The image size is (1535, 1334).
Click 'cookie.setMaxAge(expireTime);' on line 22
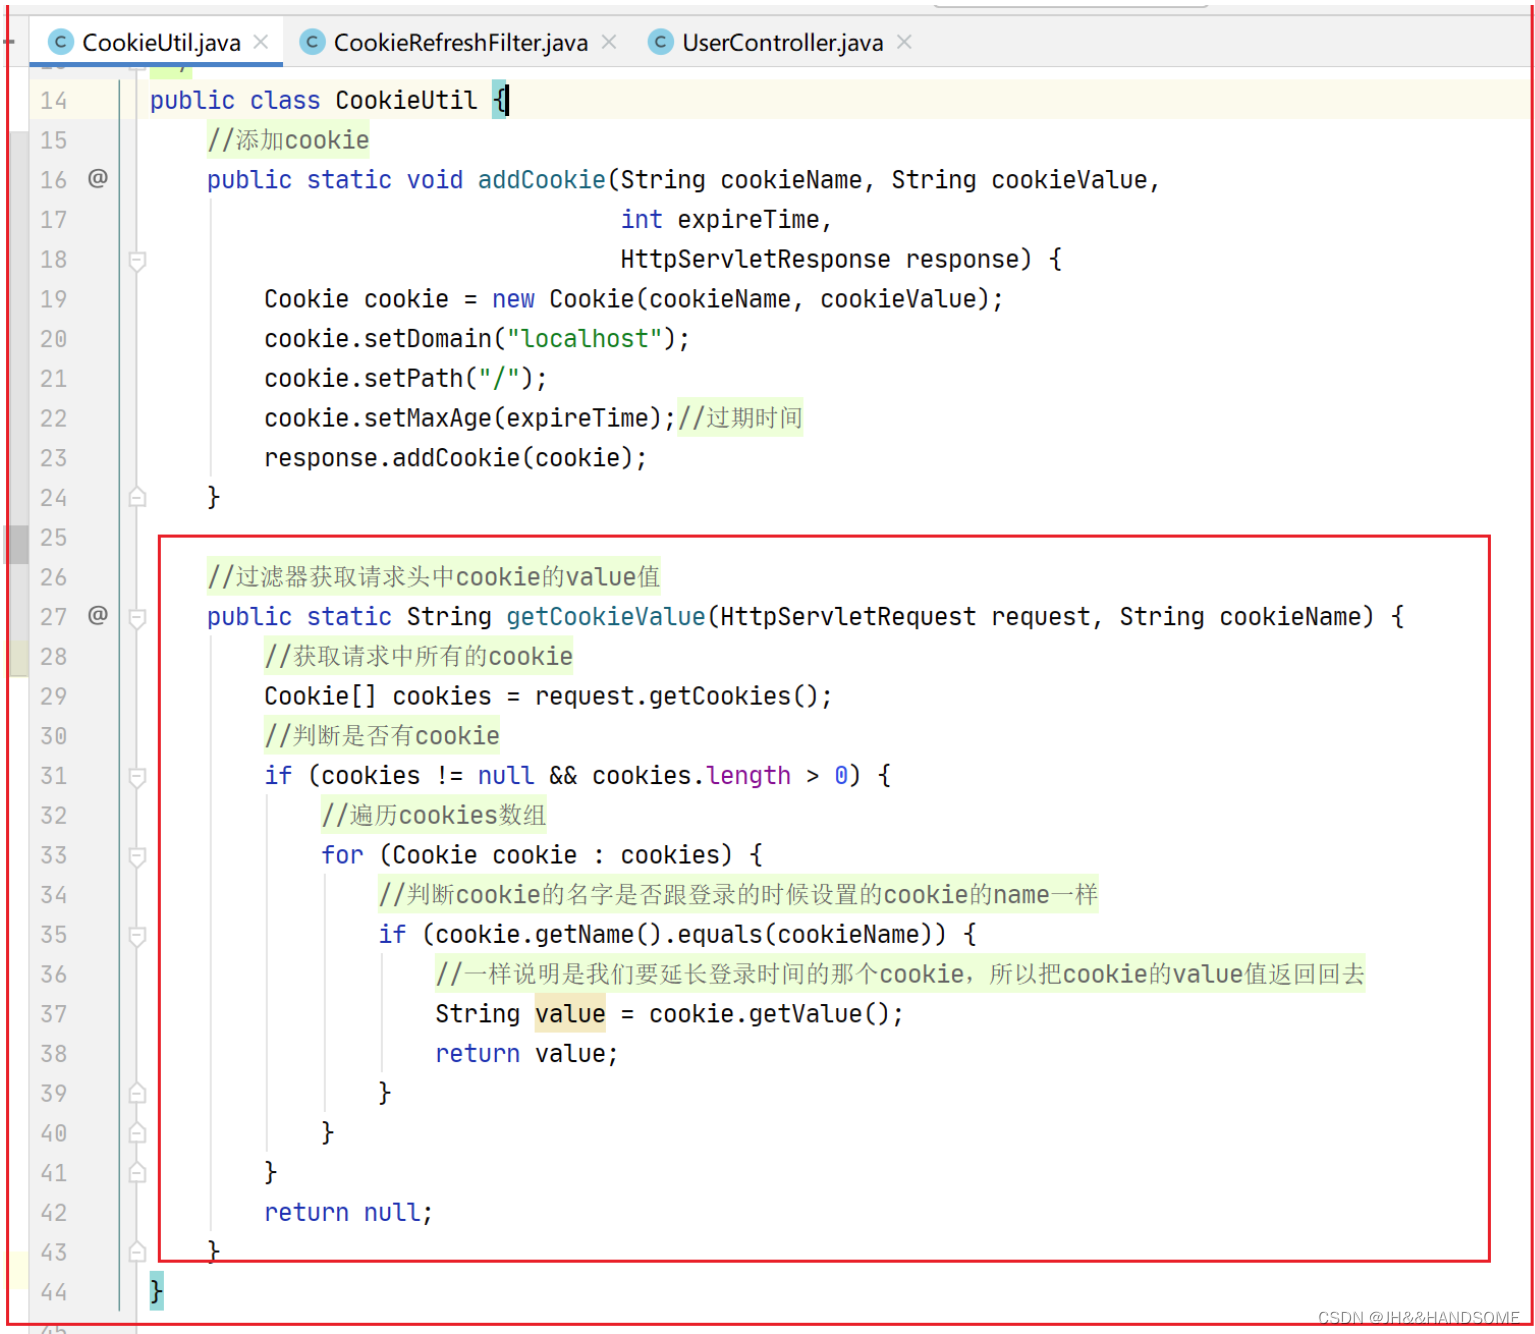[470, 418]
